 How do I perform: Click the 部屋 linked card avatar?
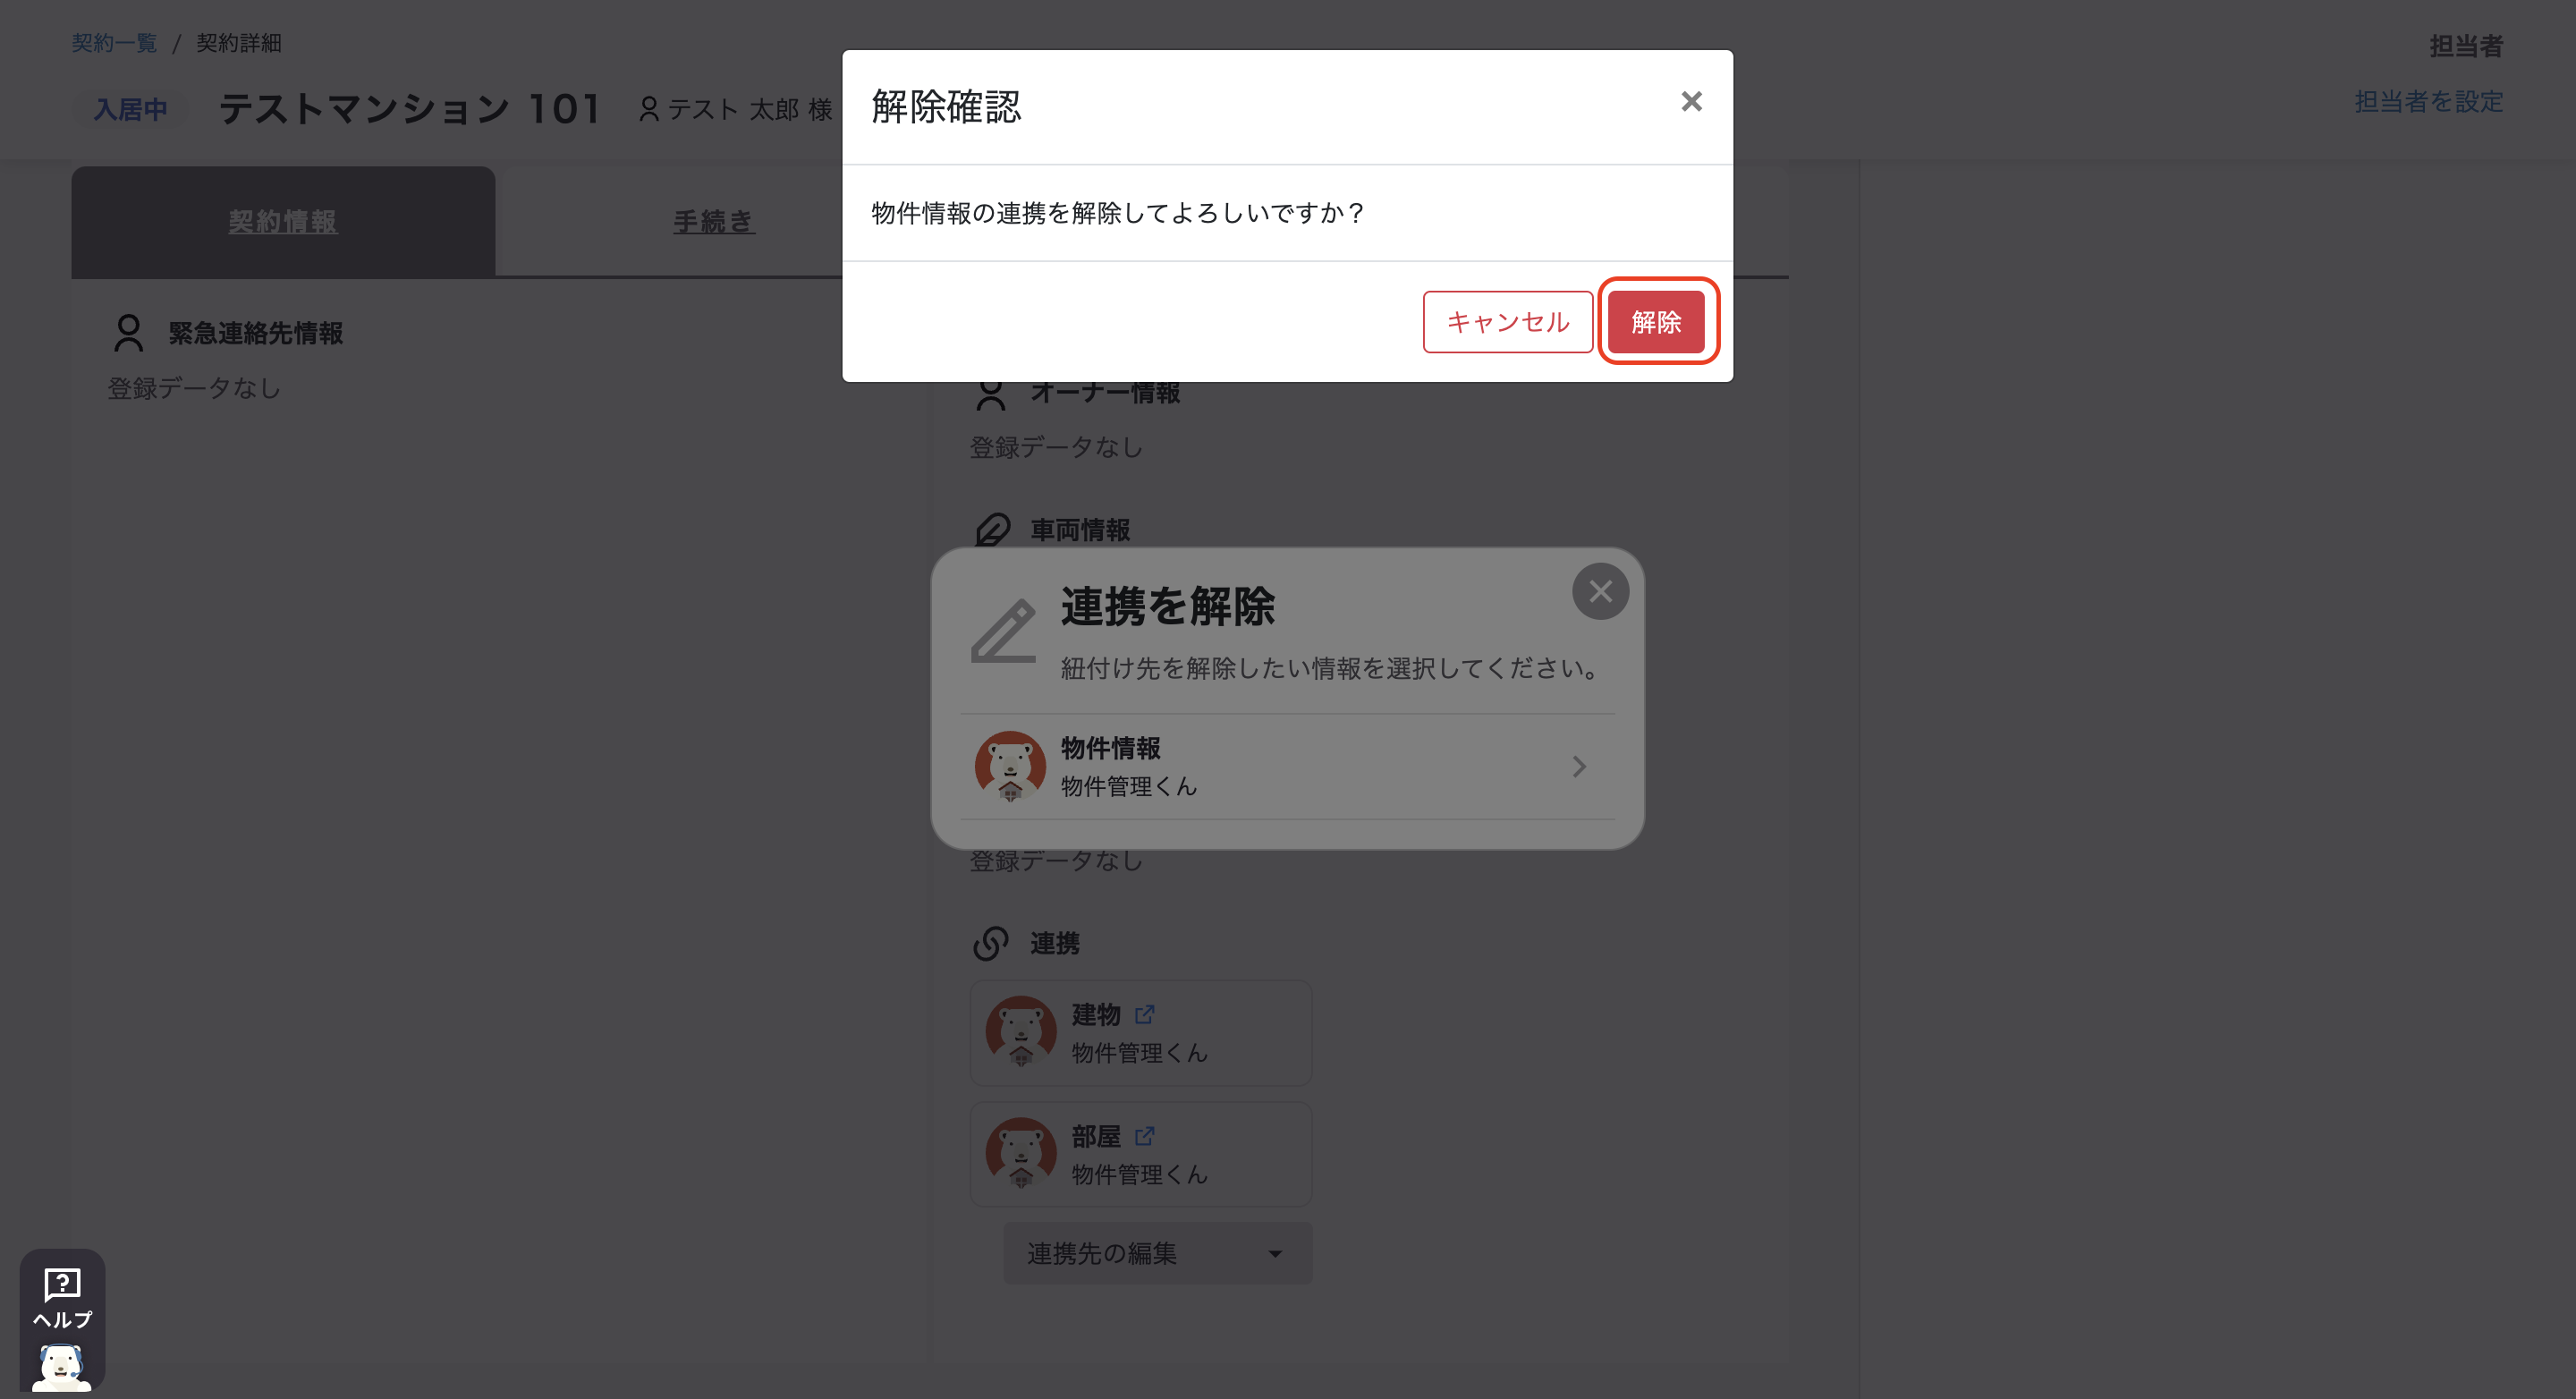pyautogui.click(x=1021, y=1153)
